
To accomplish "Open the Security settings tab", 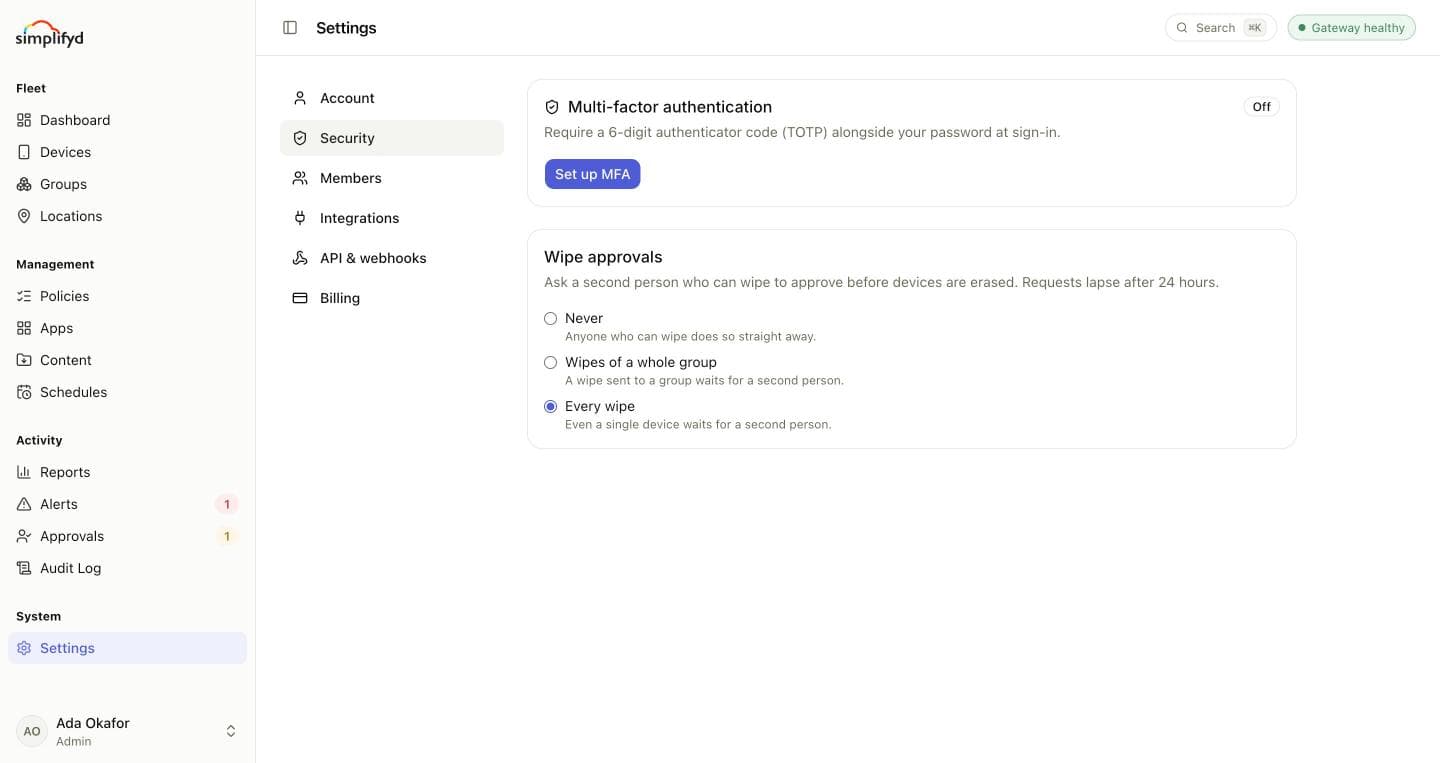I will [392, 138].
